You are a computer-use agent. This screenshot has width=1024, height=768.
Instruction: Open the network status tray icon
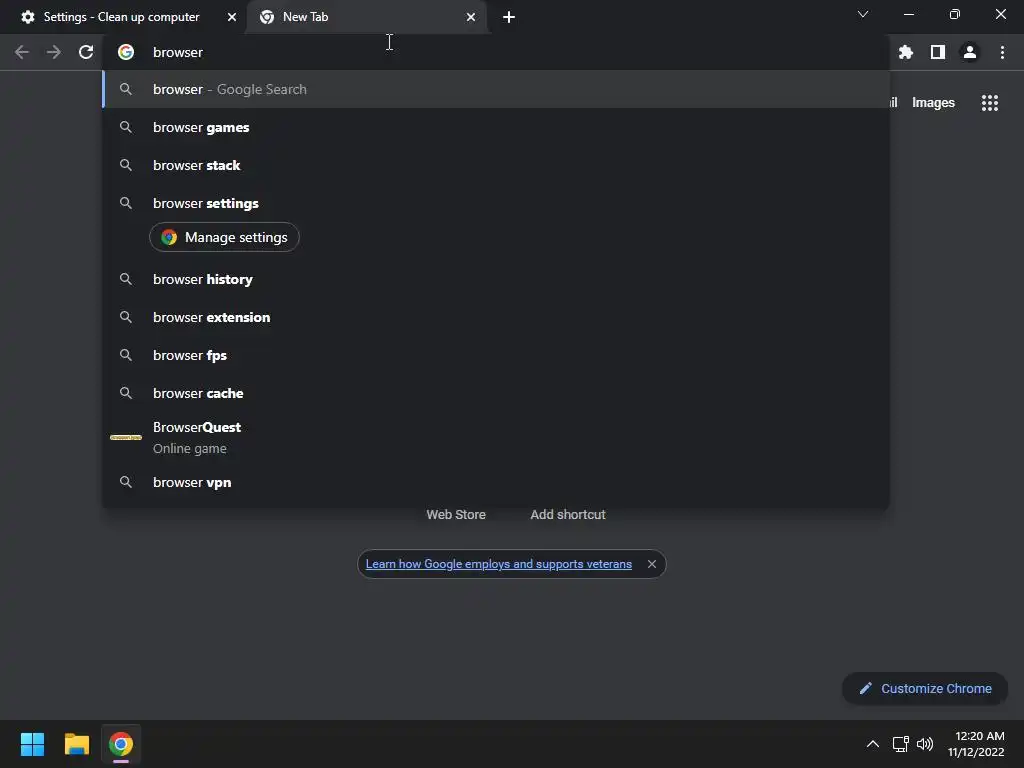pyautogui.click(x=901, y=744)
